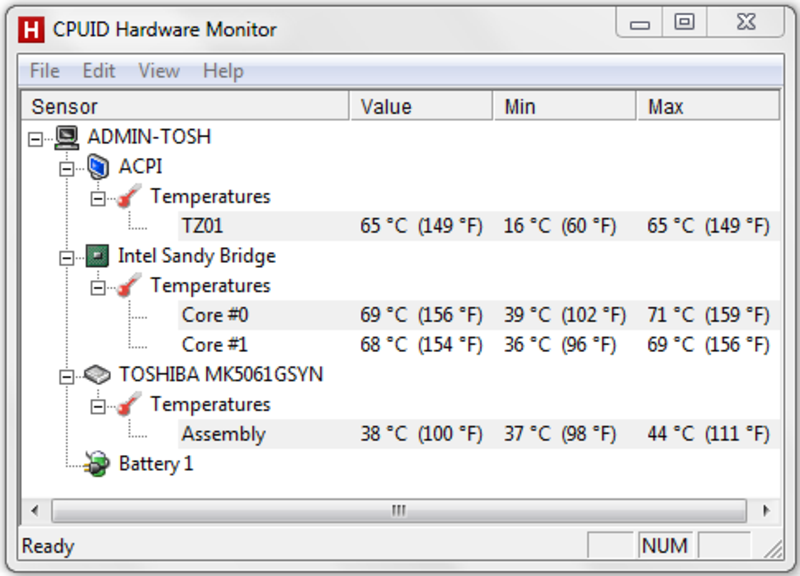The image size is (800, 576).
Task: Select the Core #0 sensor row
Action: (479, 315)
